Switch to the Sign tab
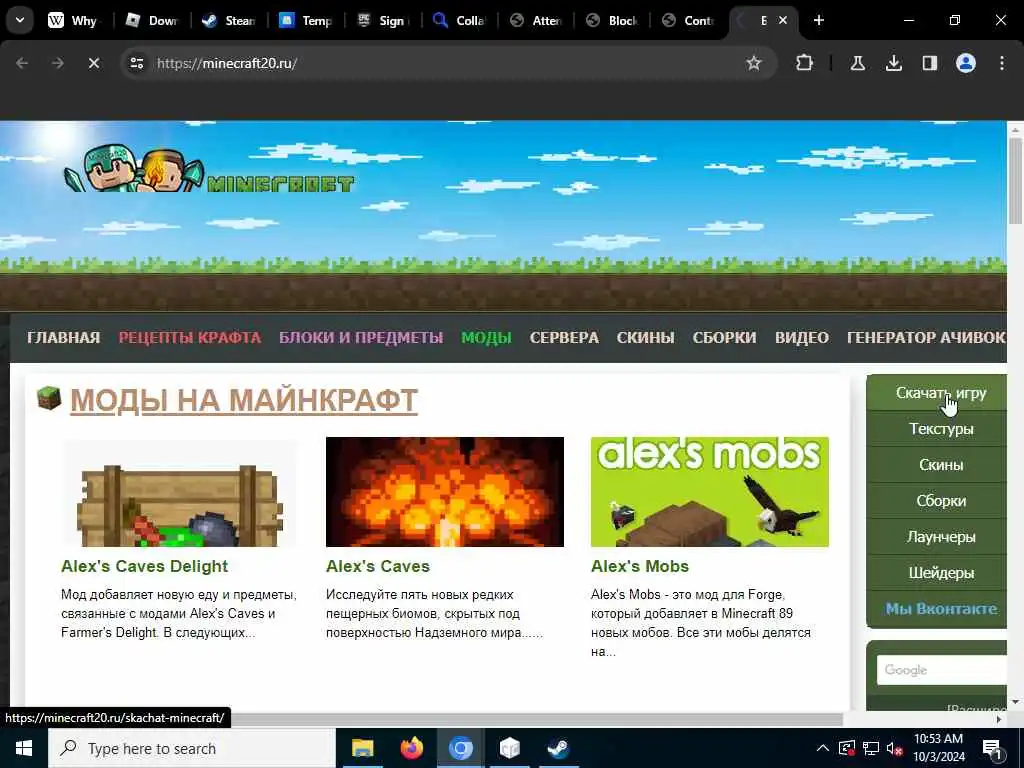The width and height of the screenshot is (1024, 768). coord(383,20)
